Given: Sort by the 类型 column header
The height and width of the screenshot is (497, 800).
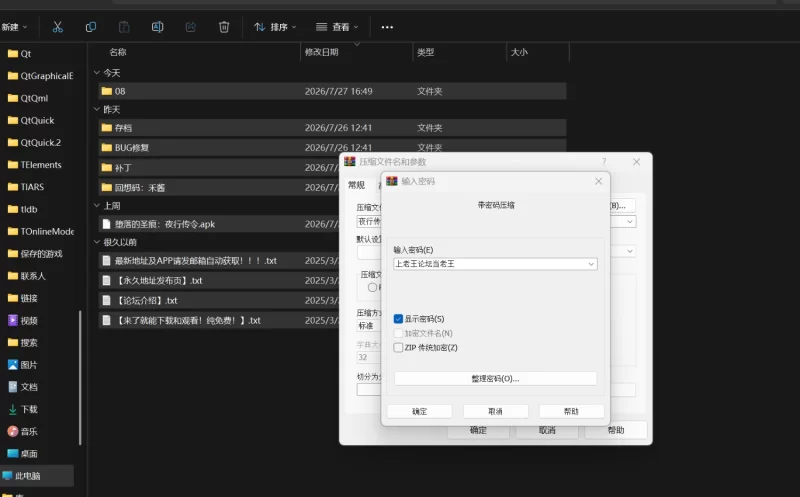Looking at the screenshot, I should point(426,52).
